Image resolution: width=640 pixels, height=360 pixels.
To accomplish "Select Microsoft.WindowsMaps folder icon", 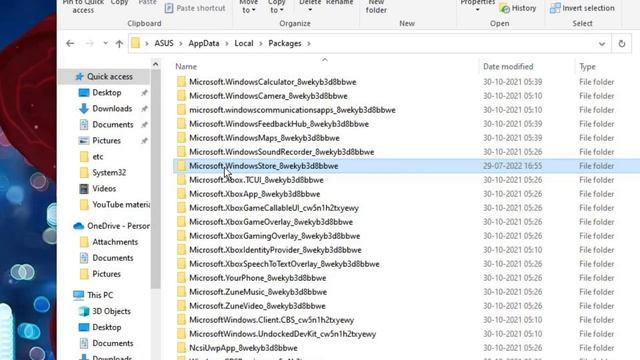I will [x=181, y=138].
